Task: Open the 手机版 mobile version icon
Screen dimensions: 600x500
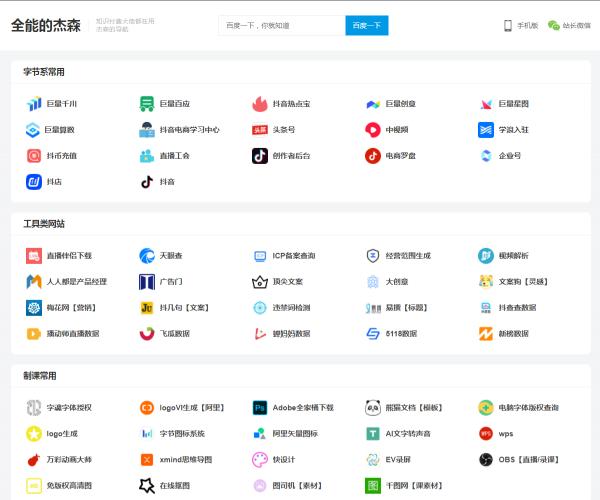Action: point(508,26)
